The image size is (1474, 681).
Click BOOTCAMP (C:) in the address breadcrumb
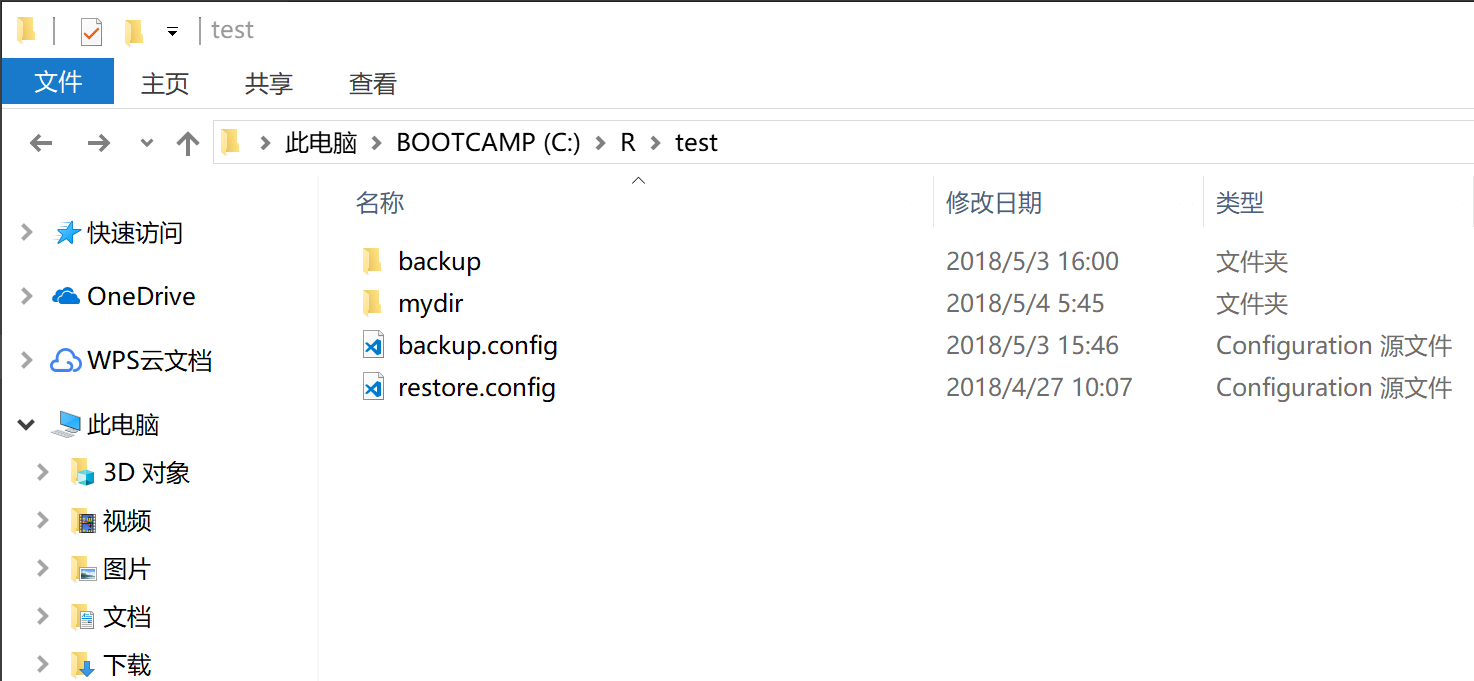488,143
